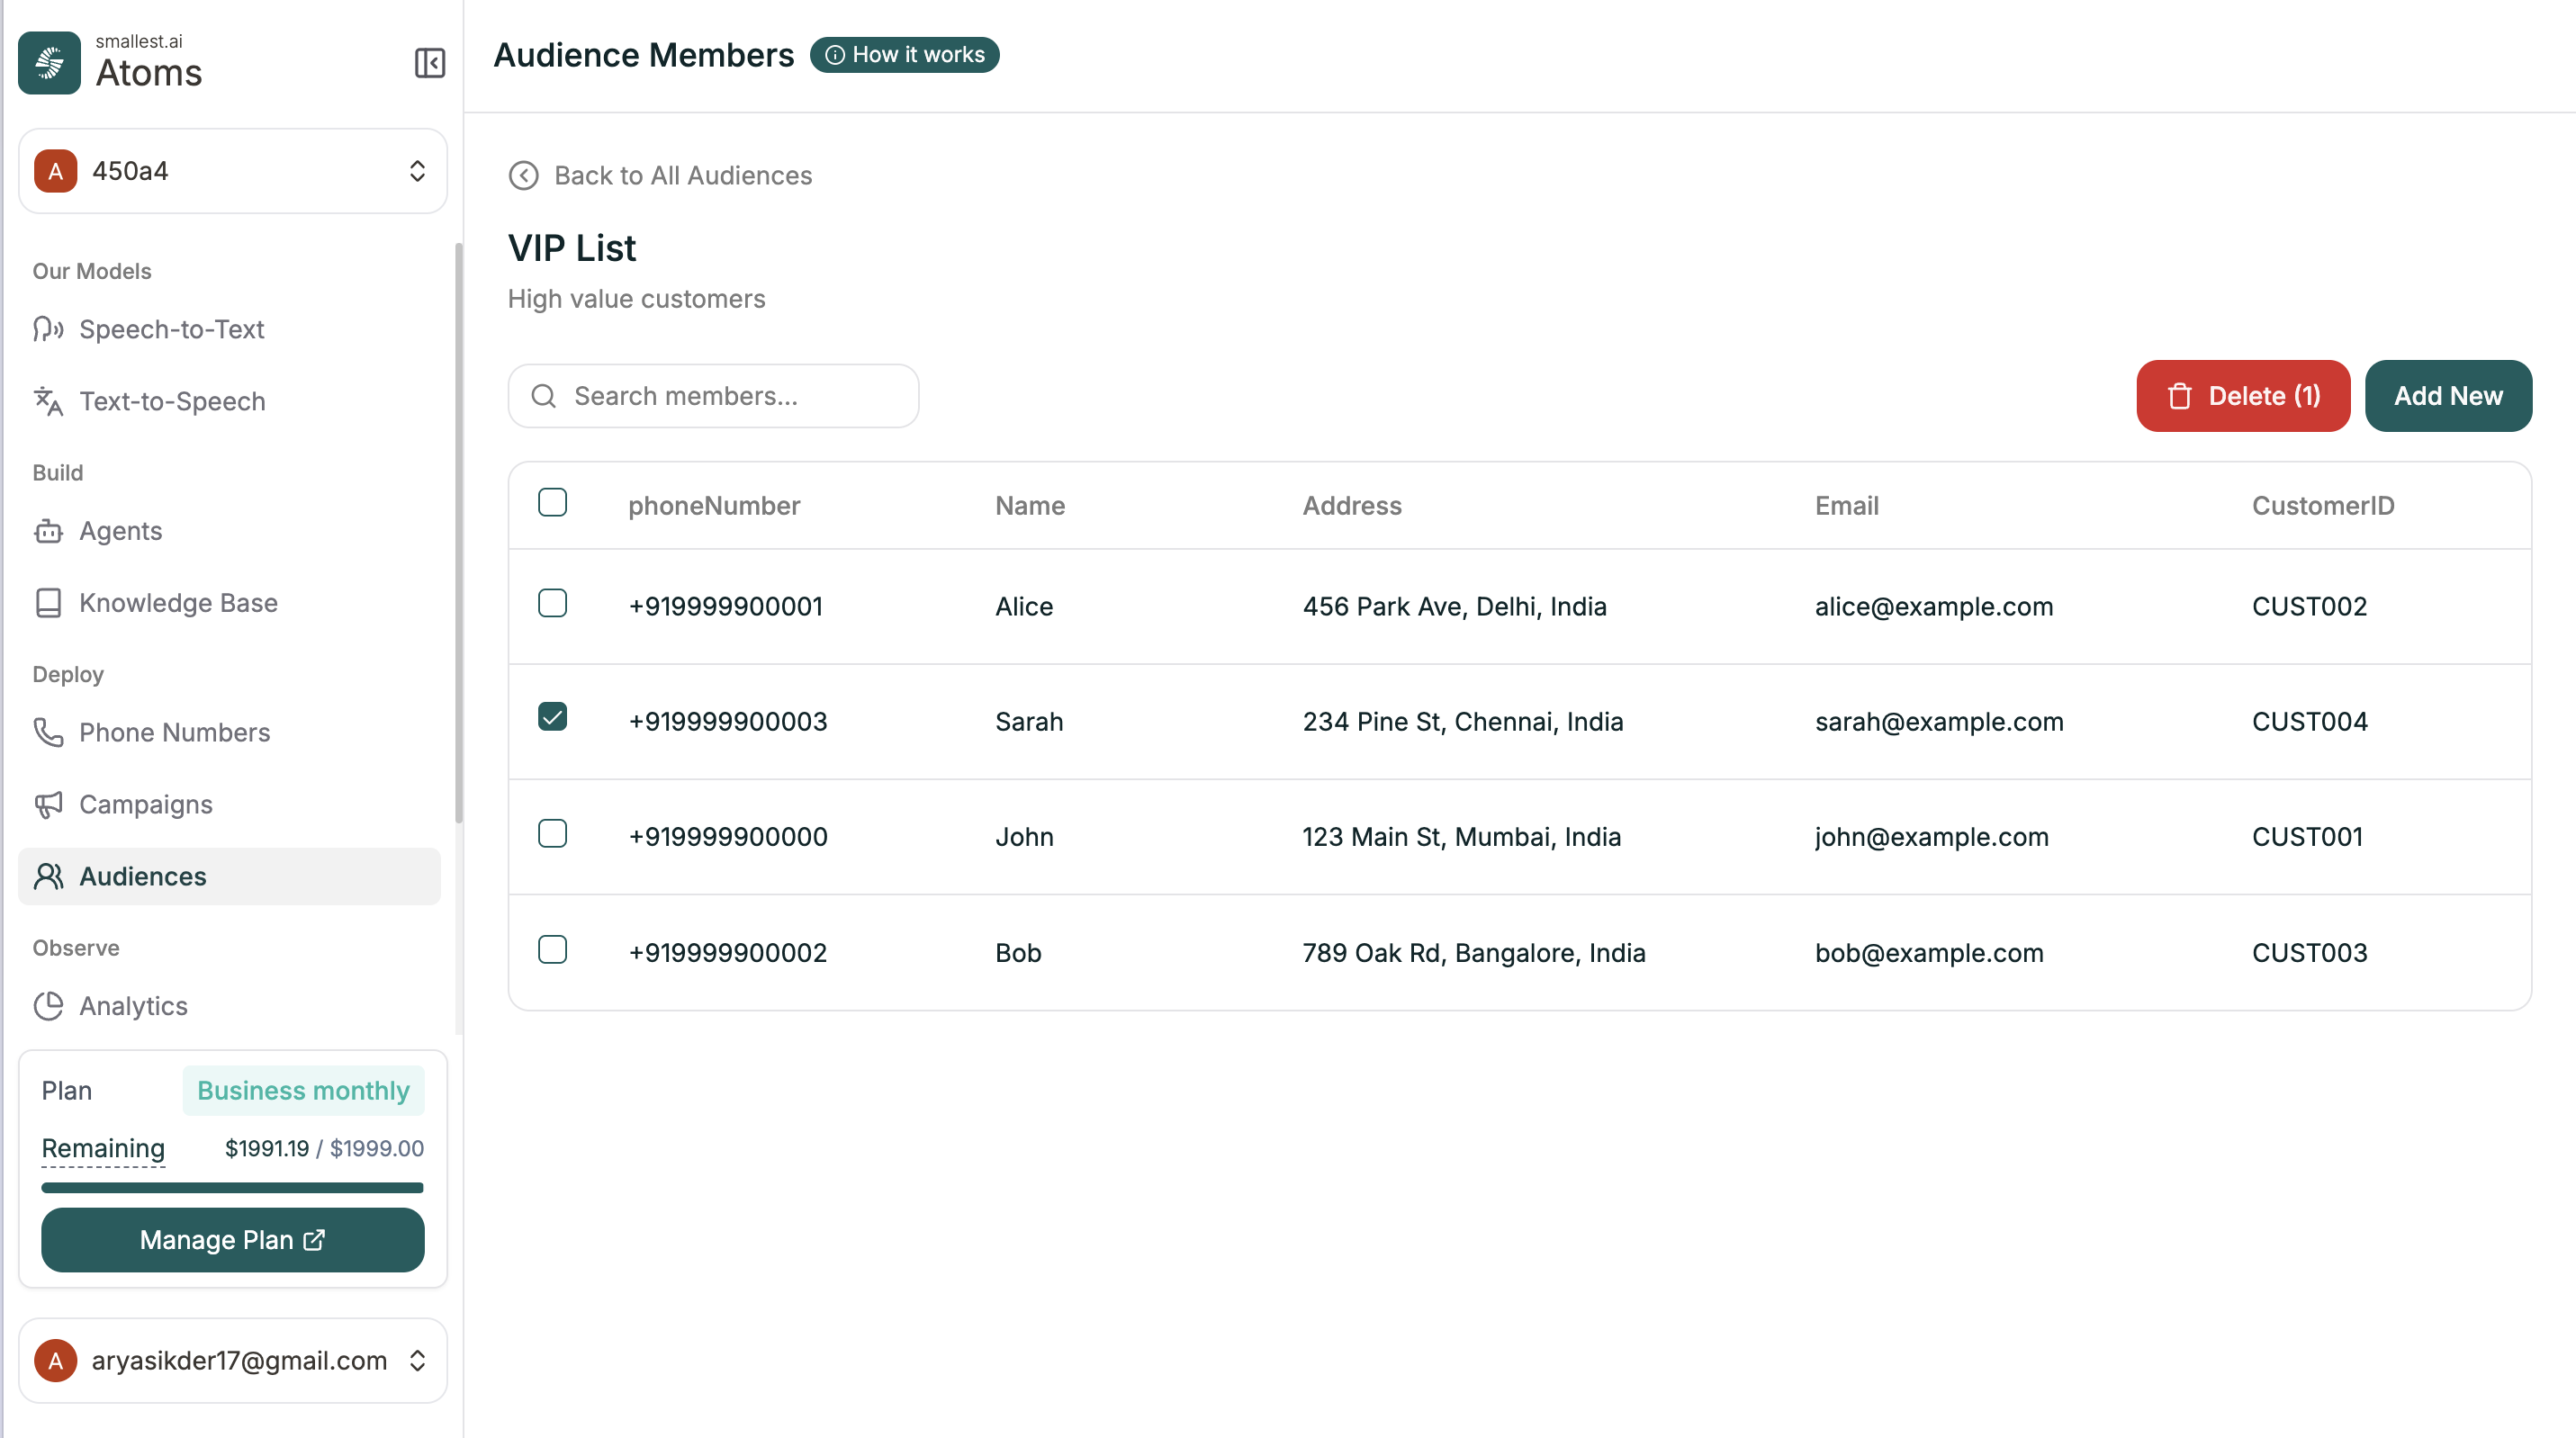Screen dimensions: 2576x1438
Task: Check the select-all header checkbox
Action: coord(552,502)
